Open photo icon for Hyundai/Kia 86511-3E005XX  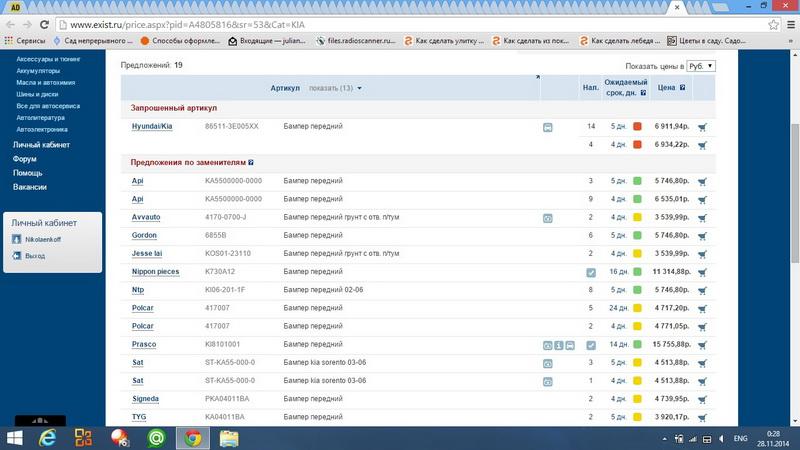(547, 128)
